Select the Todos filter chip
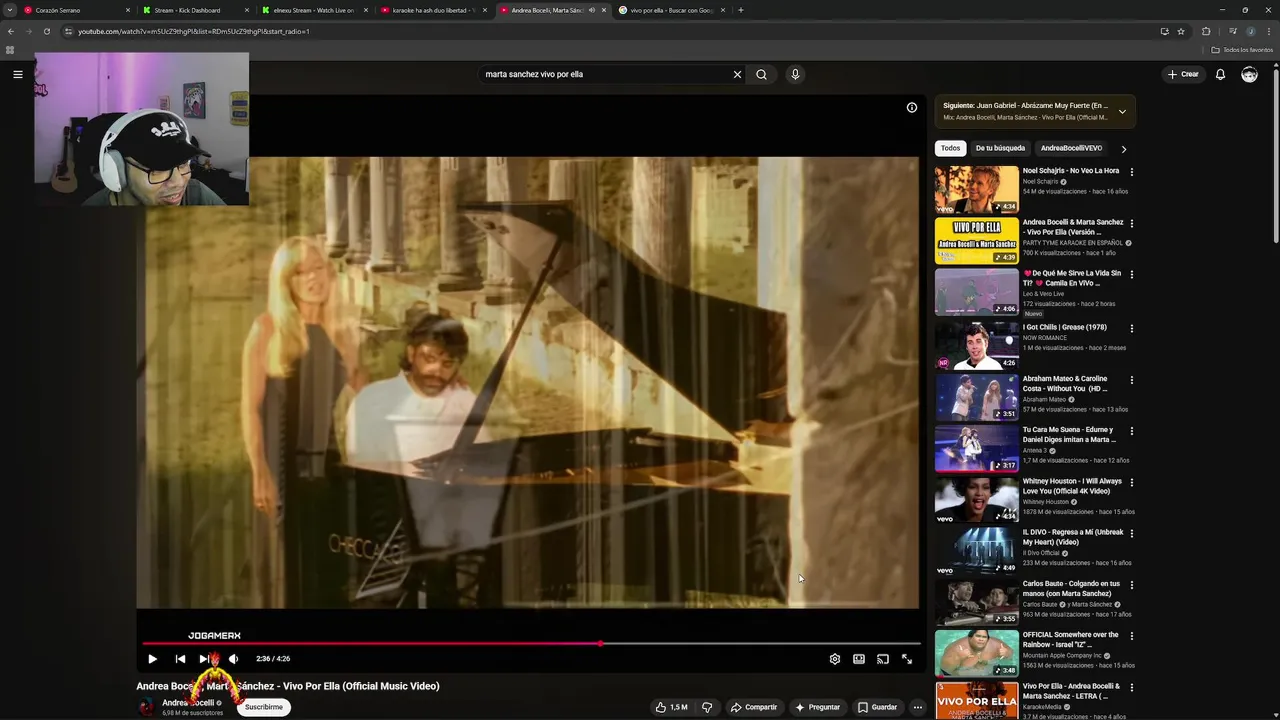The width and height of the screenshot is (1280, 720). 950,148
